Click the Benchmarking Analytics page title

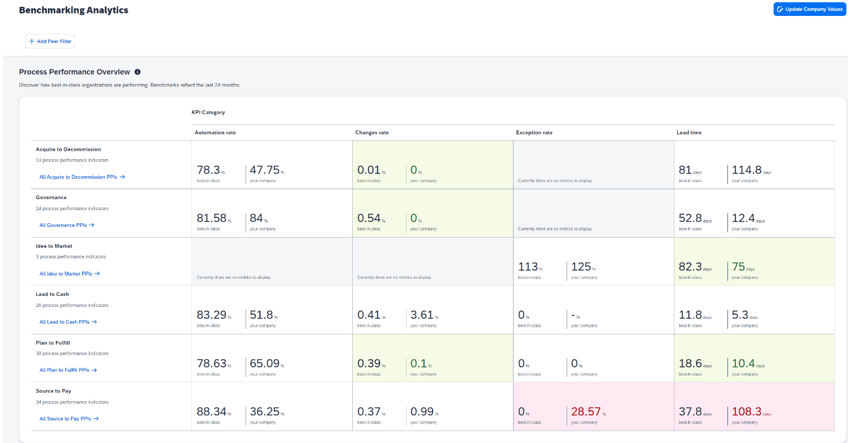tap(73, 10)
